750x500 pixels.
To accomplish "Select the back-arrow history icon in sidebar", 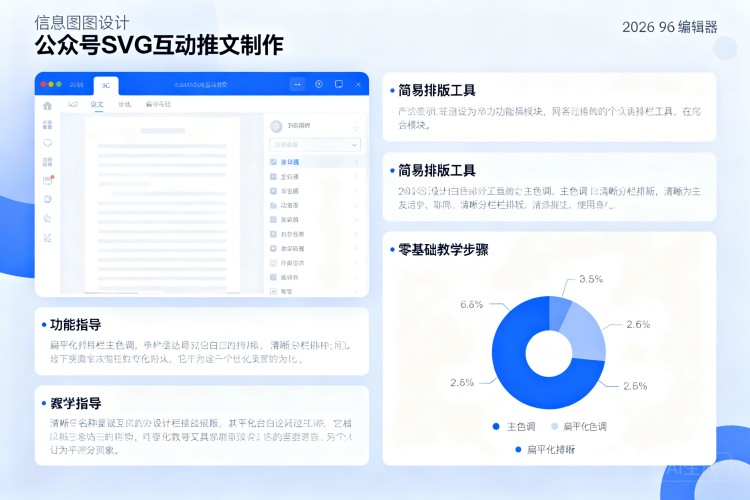I will 47,218.
